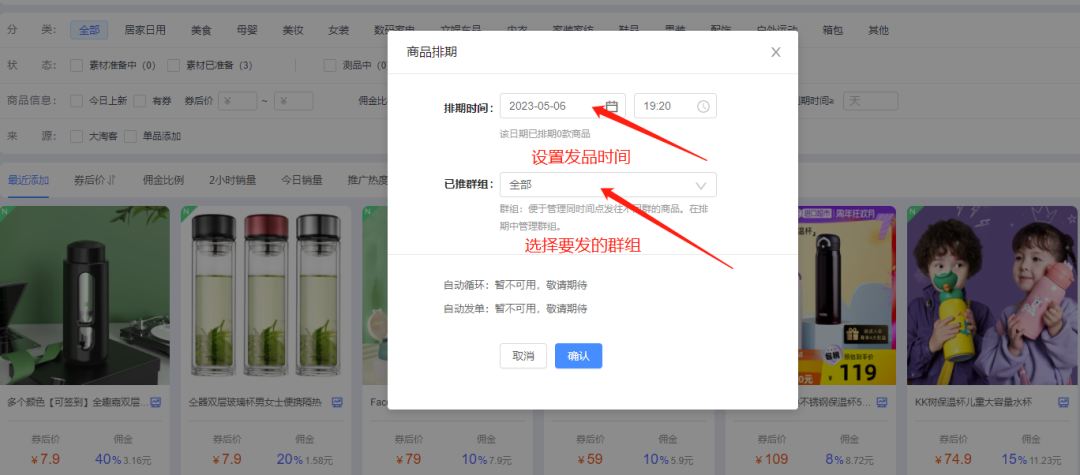Open calendar icon in 排期时间 date field
Screen dimensions: 1080x475
pos(612,106)
